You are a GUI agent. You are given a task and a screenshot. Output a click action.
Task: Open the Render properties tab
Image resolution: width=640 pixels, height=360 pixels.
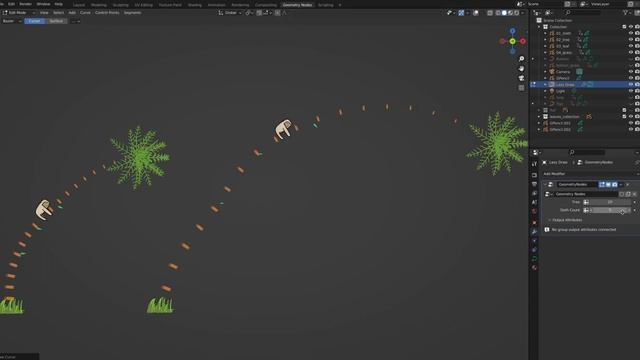(x=534, y=175)
